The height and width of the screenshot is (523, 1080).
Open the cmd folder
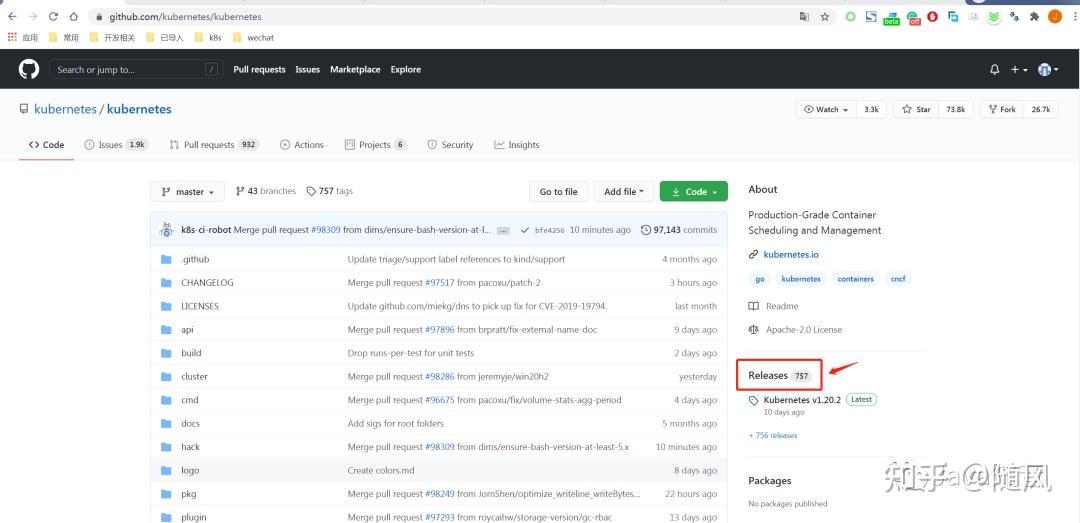(189, 400)
